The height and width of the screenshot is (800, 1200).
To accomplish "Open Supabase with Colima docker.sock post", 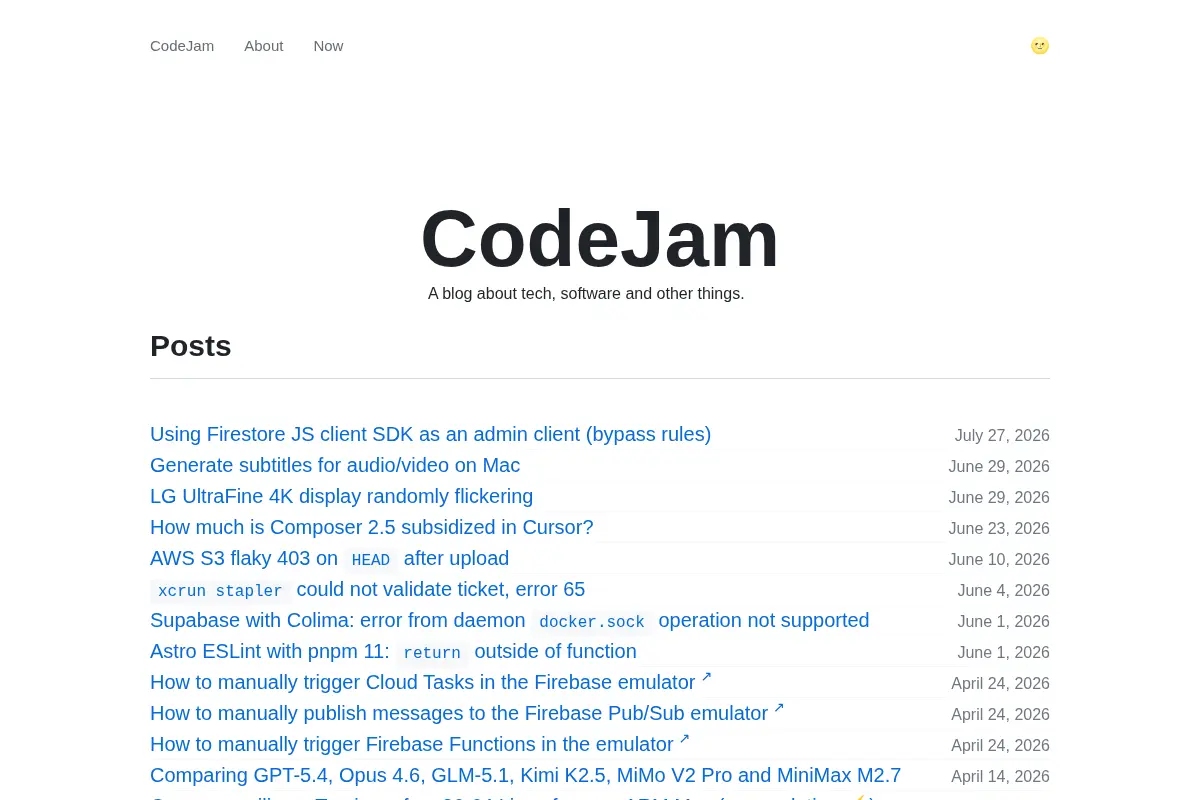I will (x=510, y=620).
